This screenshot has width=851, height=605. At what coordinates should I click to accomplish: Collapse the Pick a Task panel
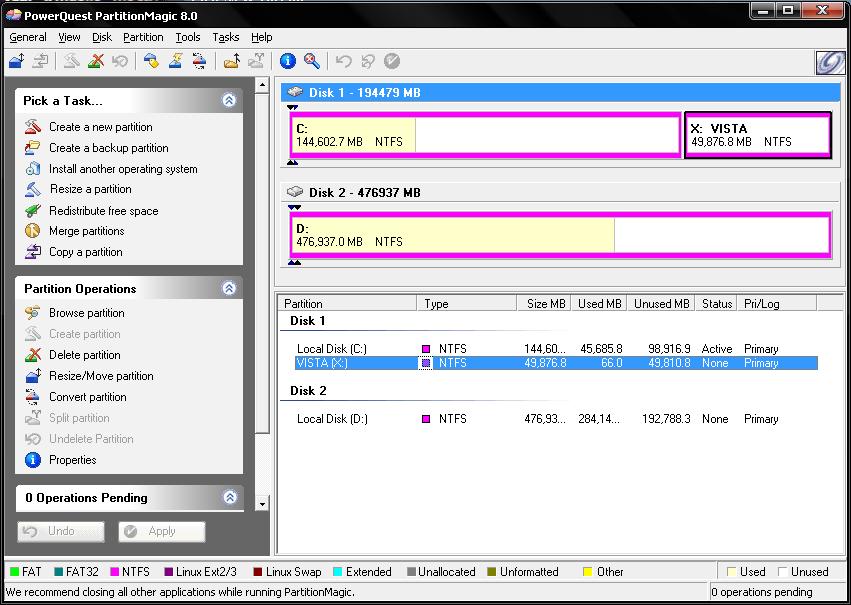coord(229,100)
